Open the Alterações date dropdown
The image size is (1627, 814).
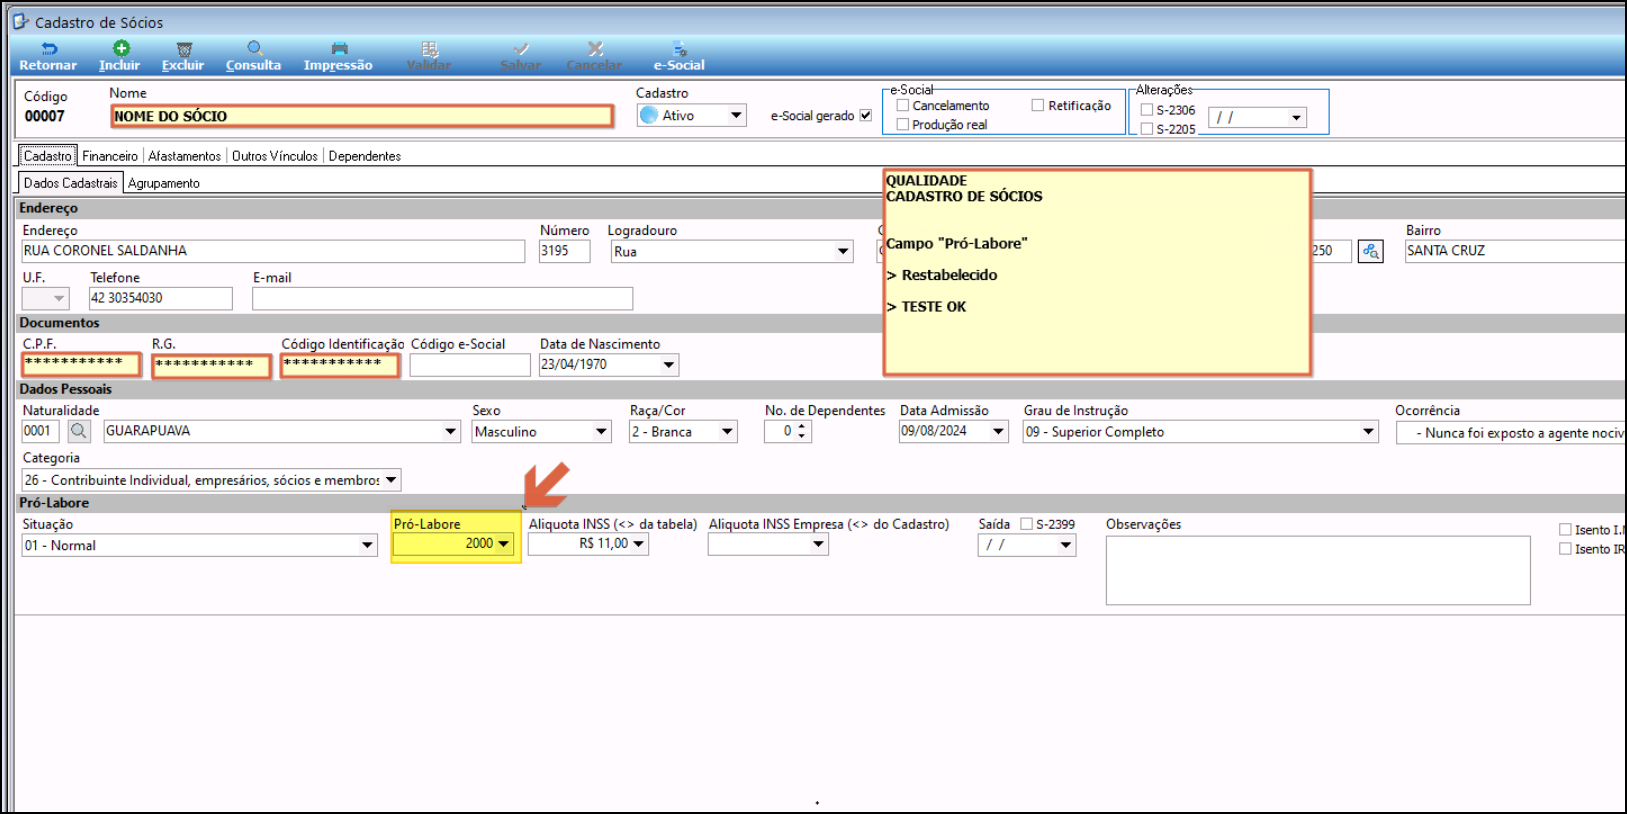click(x=1296, y=118)
